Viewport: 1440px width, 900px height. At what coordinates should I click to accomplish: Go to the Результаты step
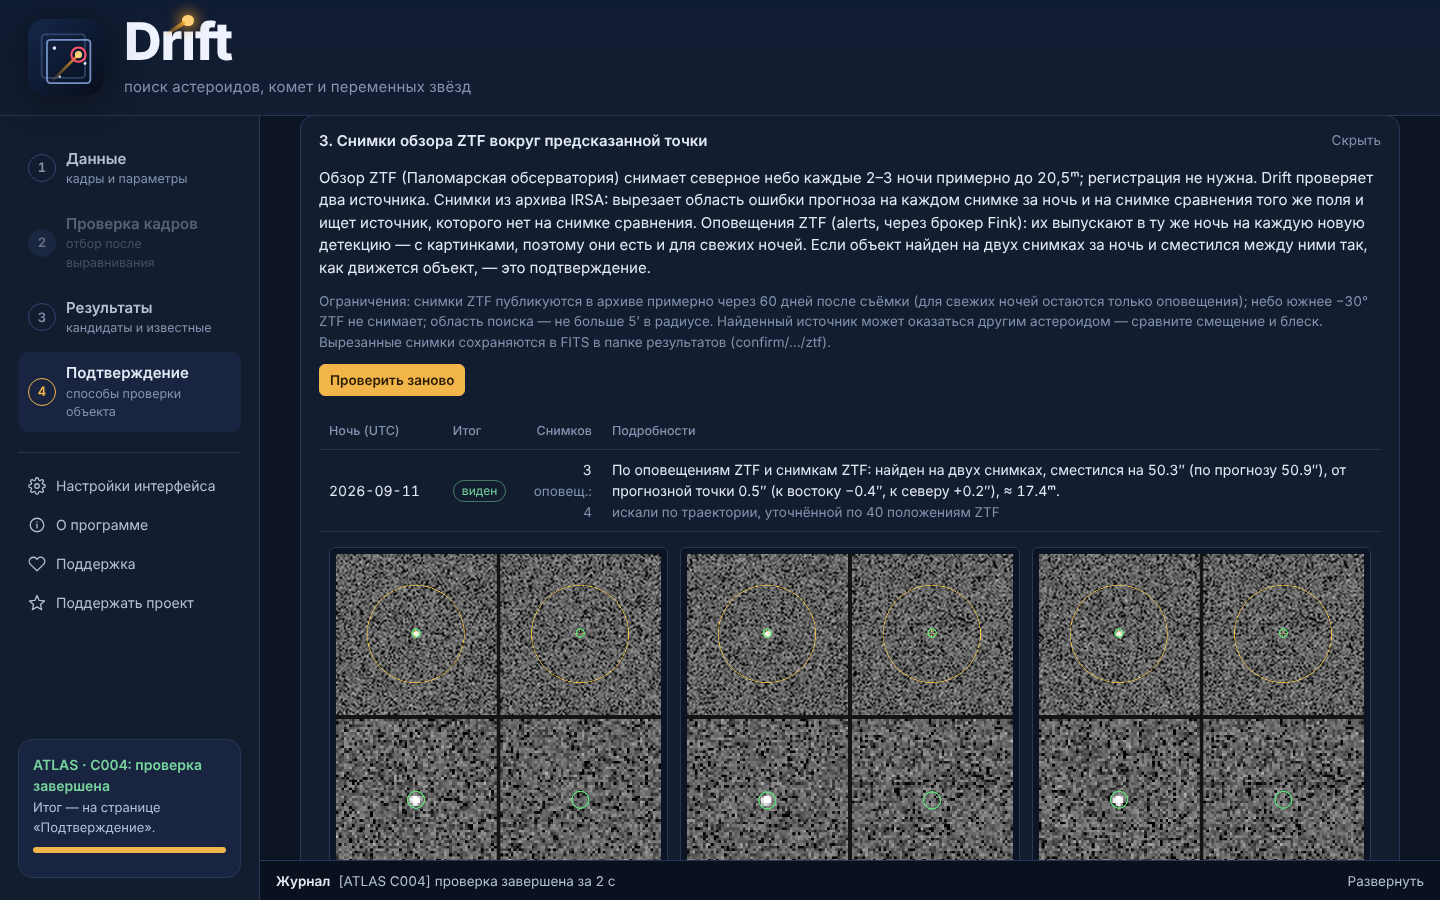(129, 317)
